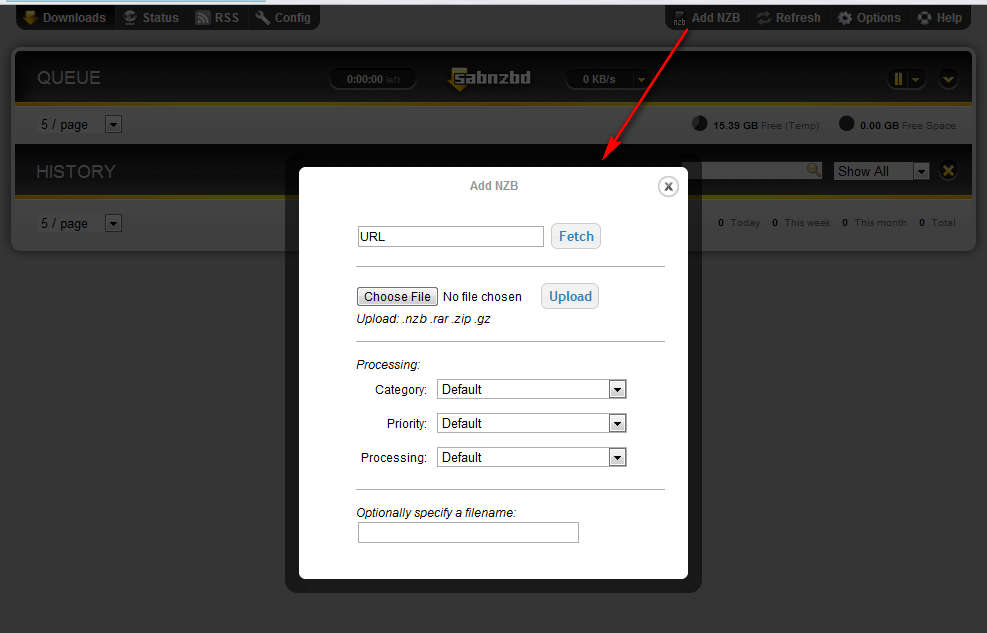Click the 15.39 GB Free (Temp) text
This screenshot has height=633, width=987.
click(766, 126)
